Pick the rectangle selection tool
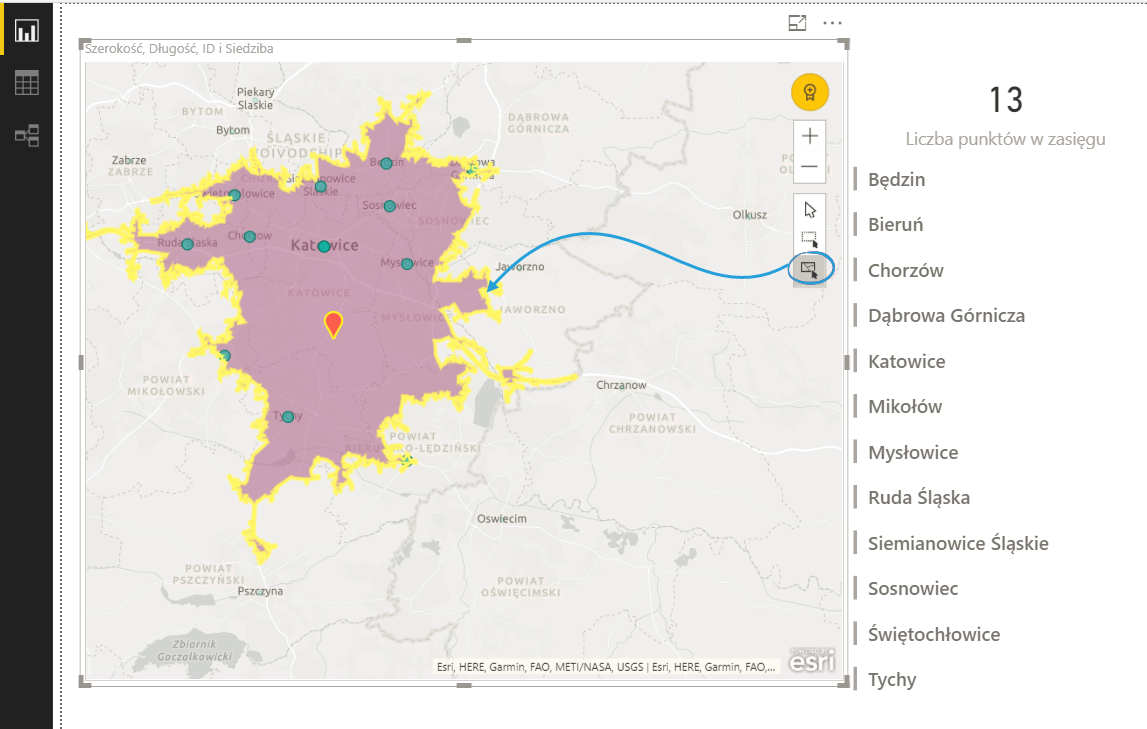1147x729 pixels. [x=809, y=240]
